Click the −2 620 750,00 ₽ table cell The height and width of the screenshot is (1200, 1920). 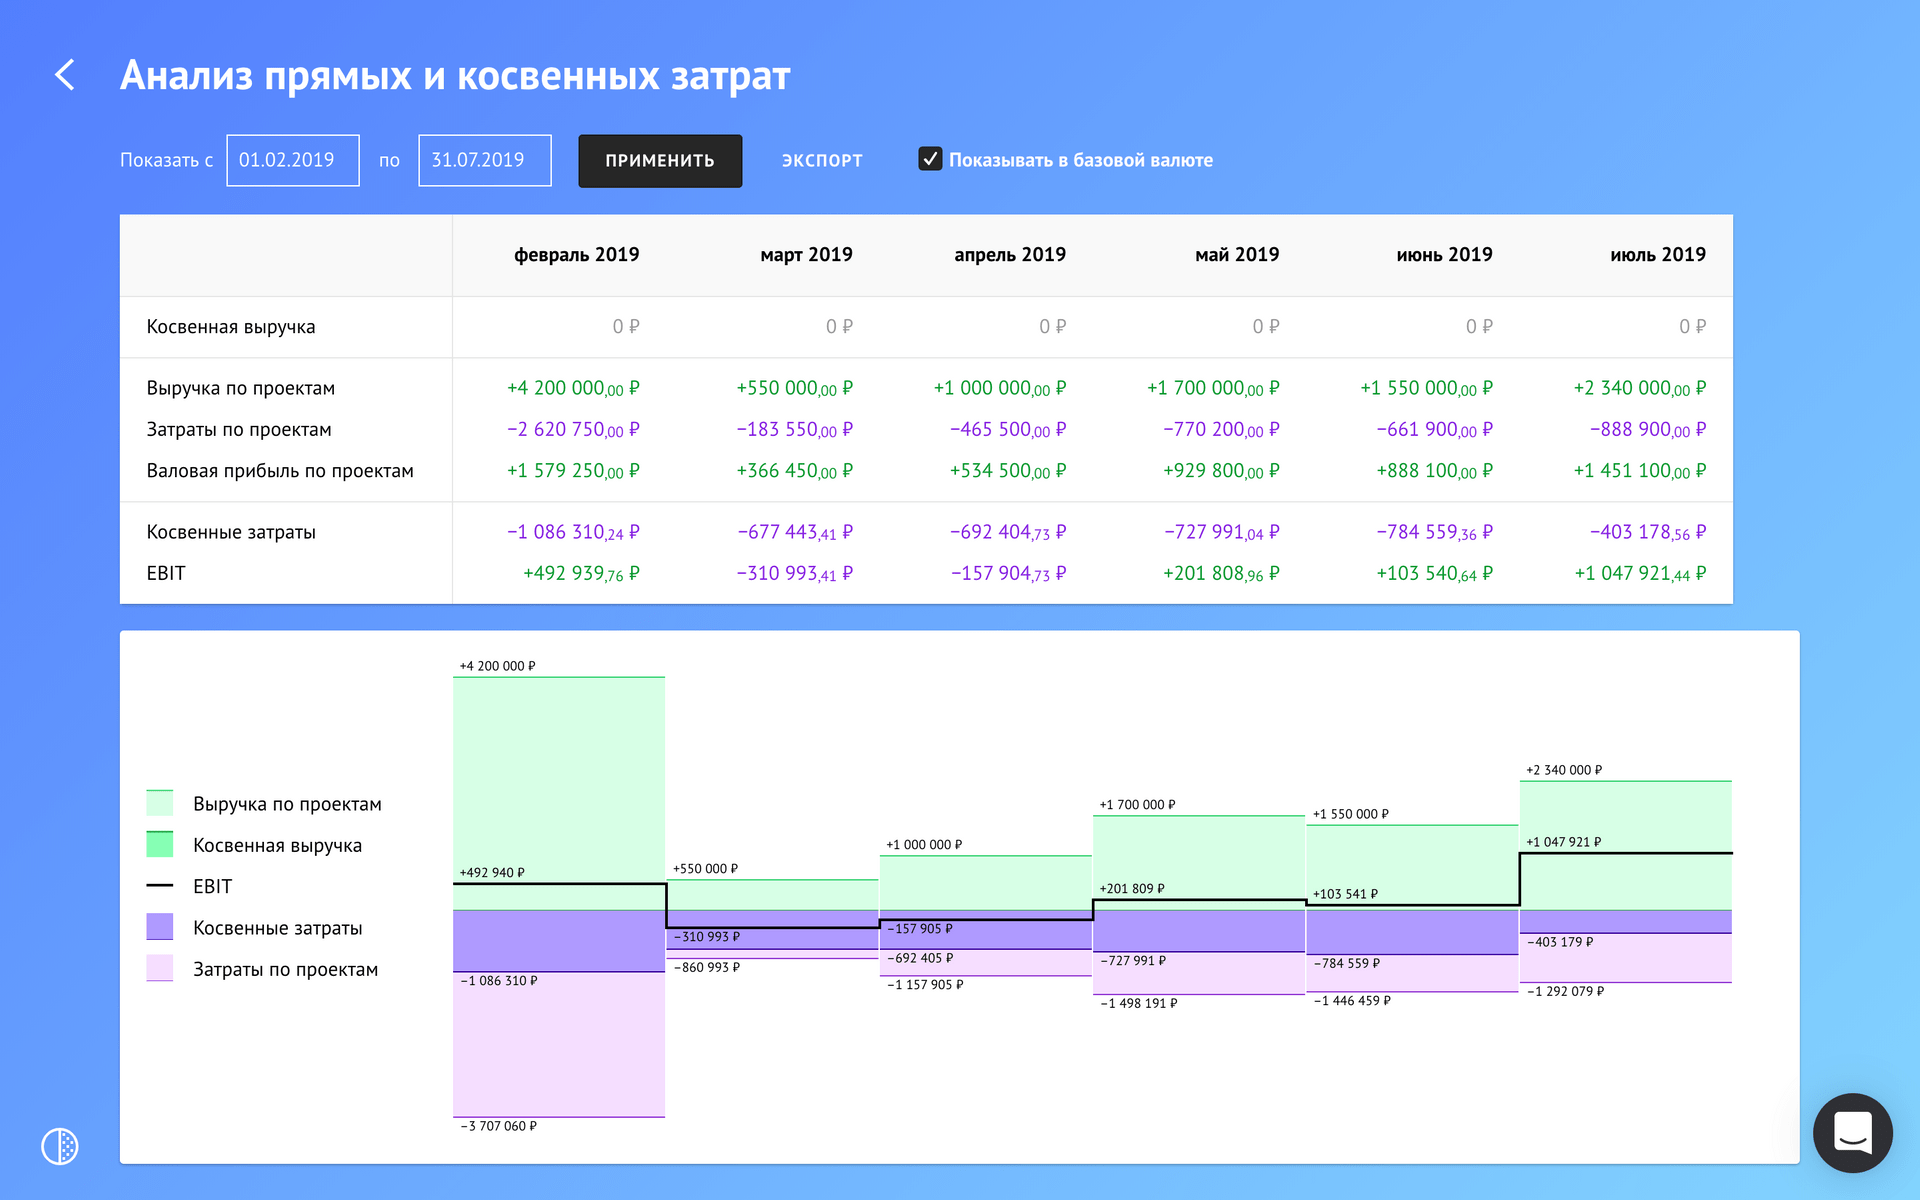point(573,429)
